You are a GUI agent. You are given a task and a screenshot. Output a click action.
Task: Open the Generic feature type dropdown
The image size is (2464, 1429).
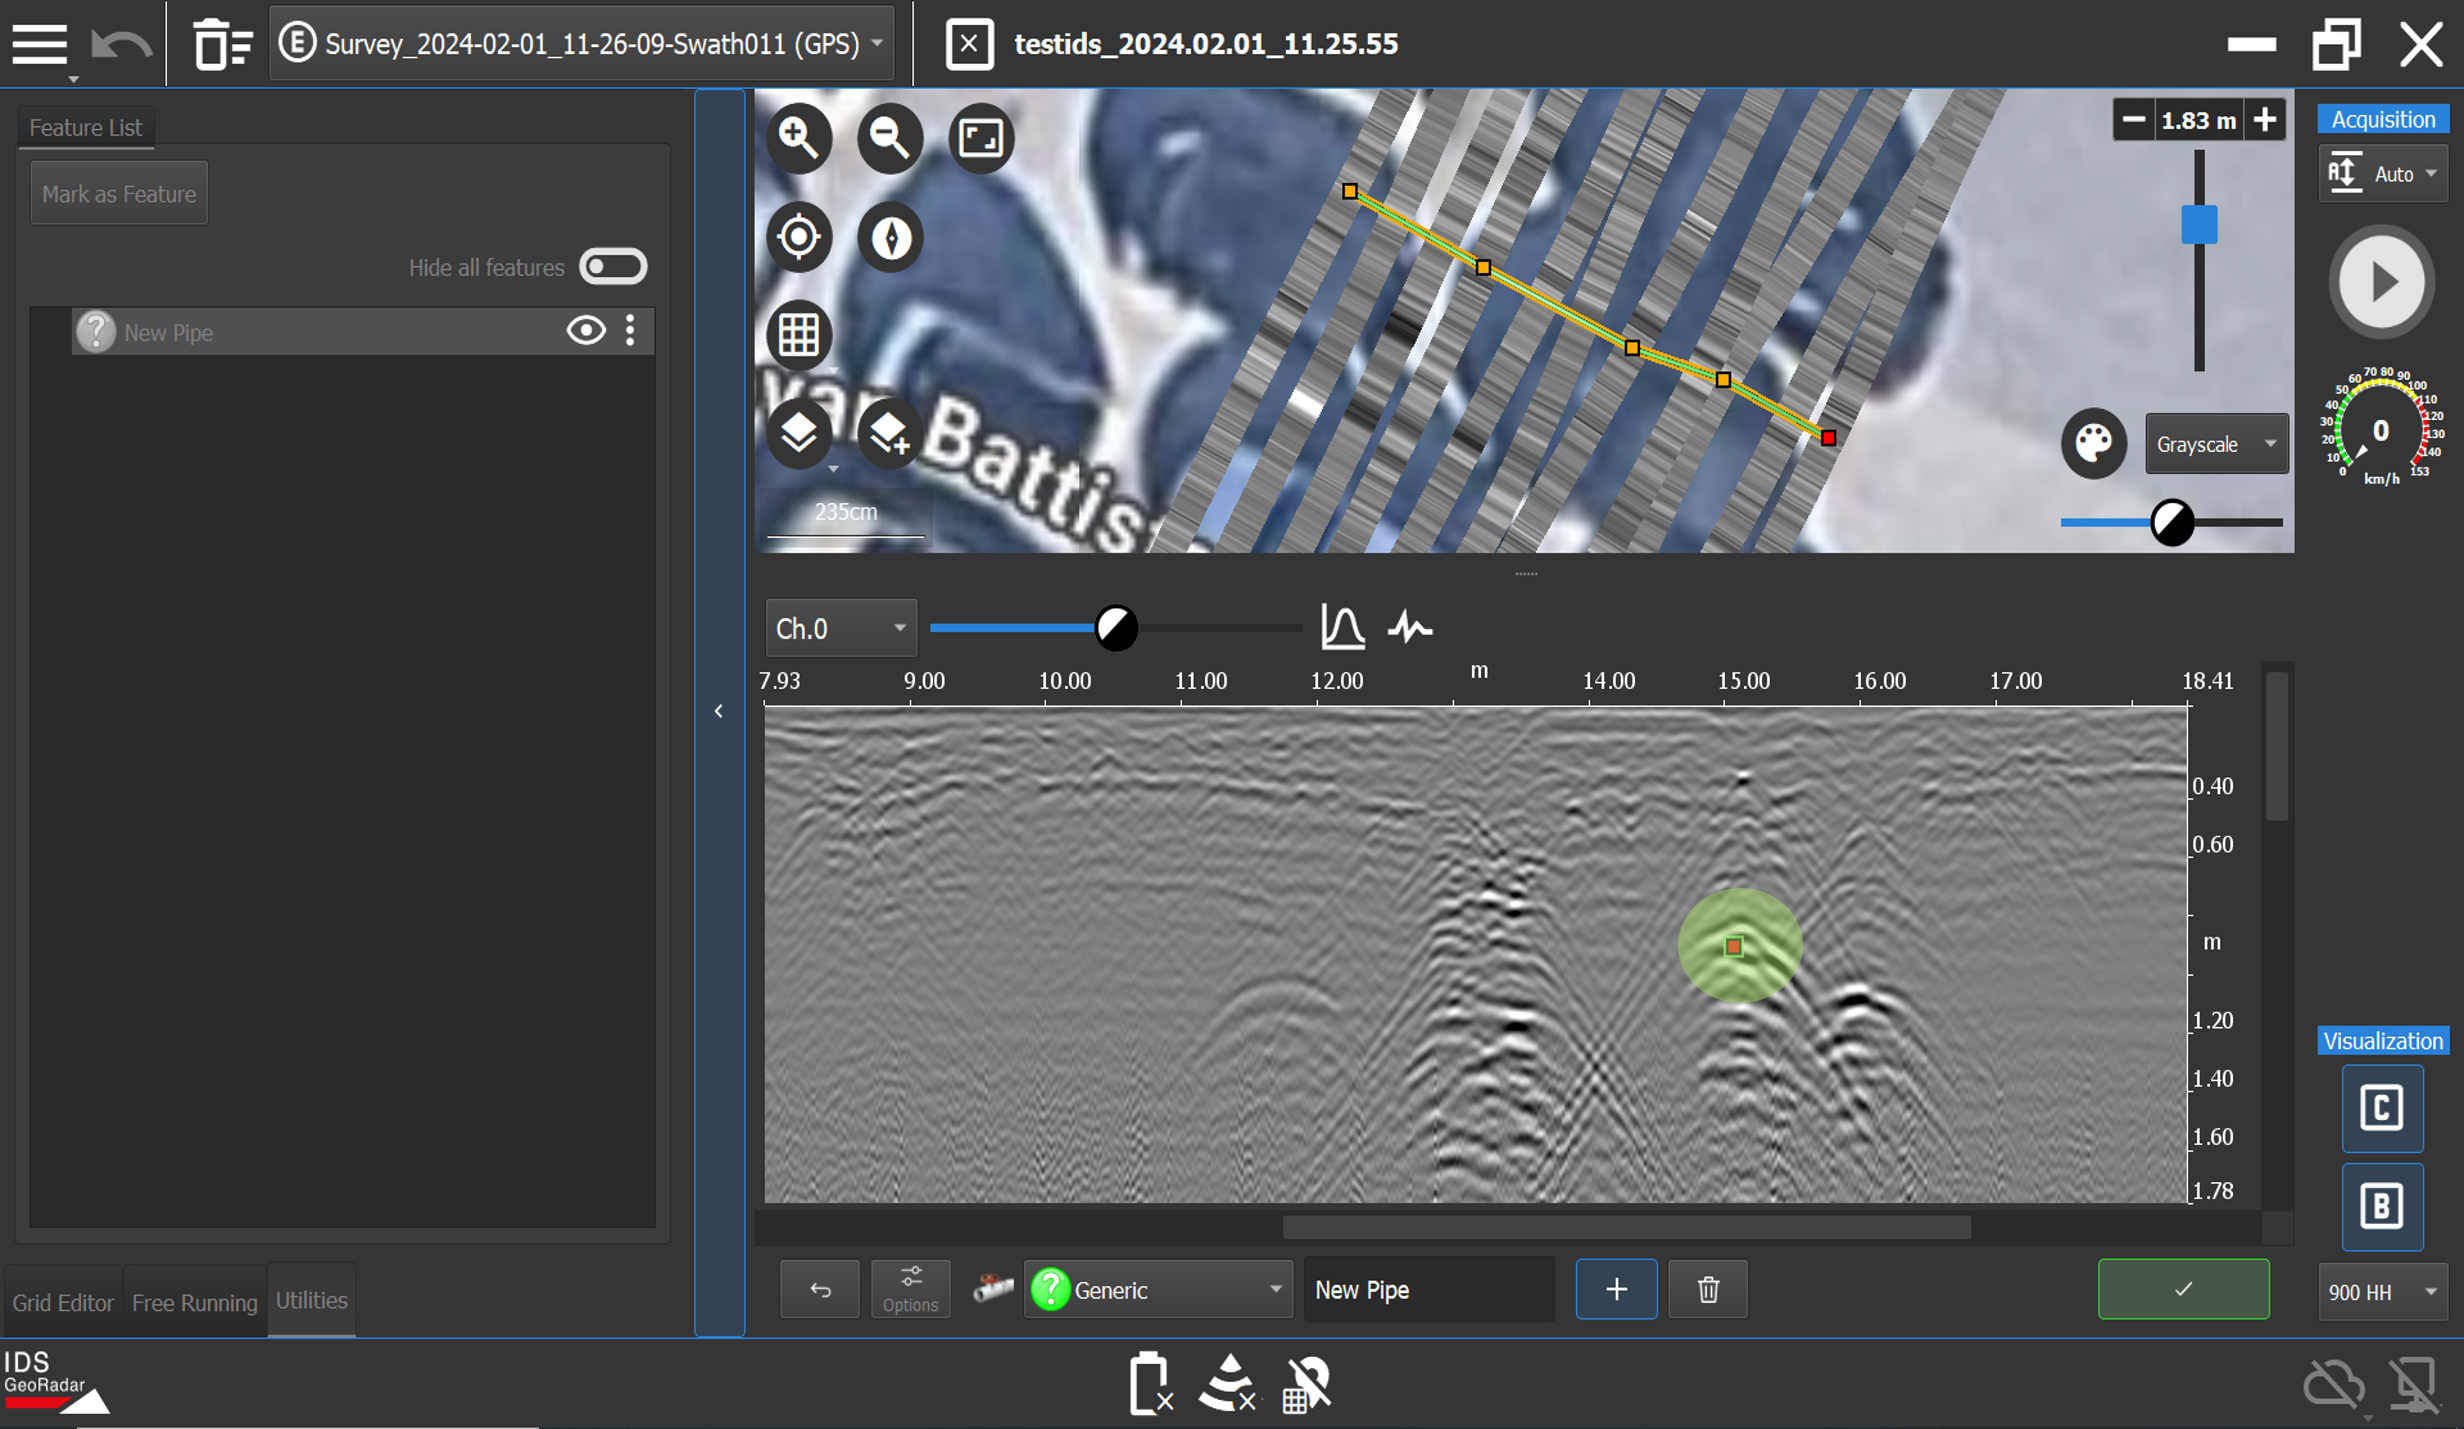point(1157,1290)
